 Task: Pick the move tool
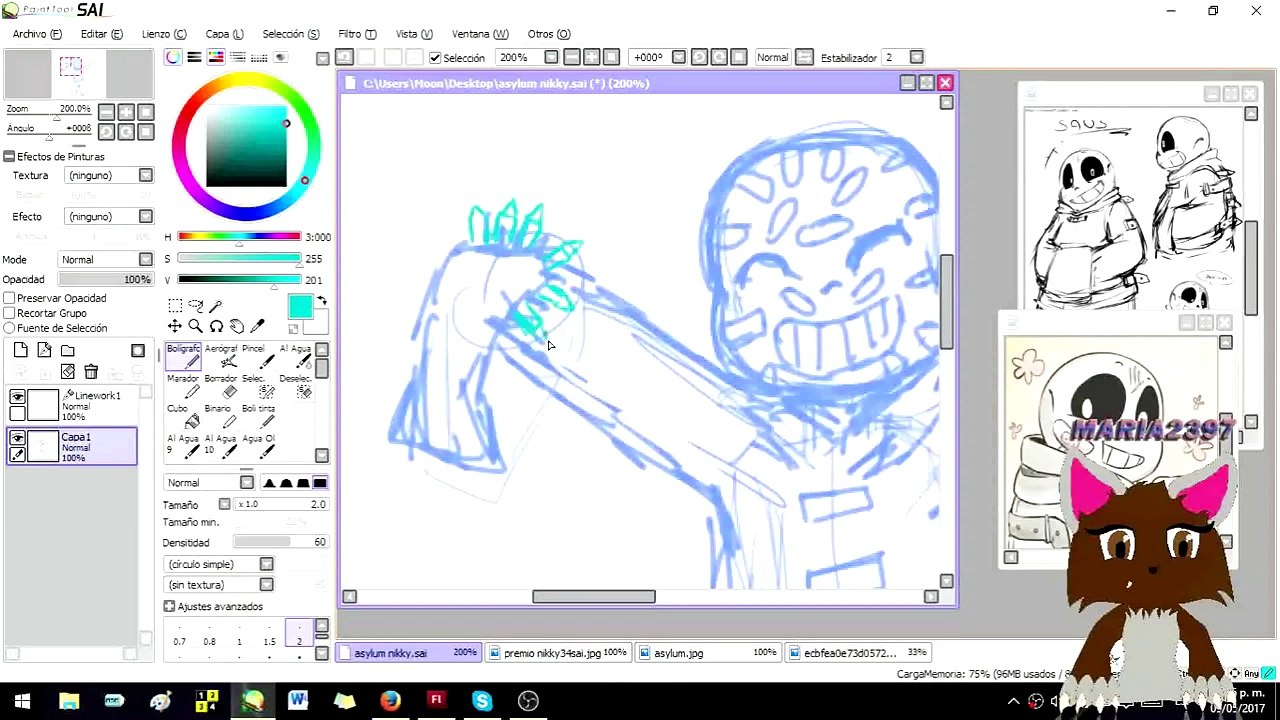pos(175,326)
